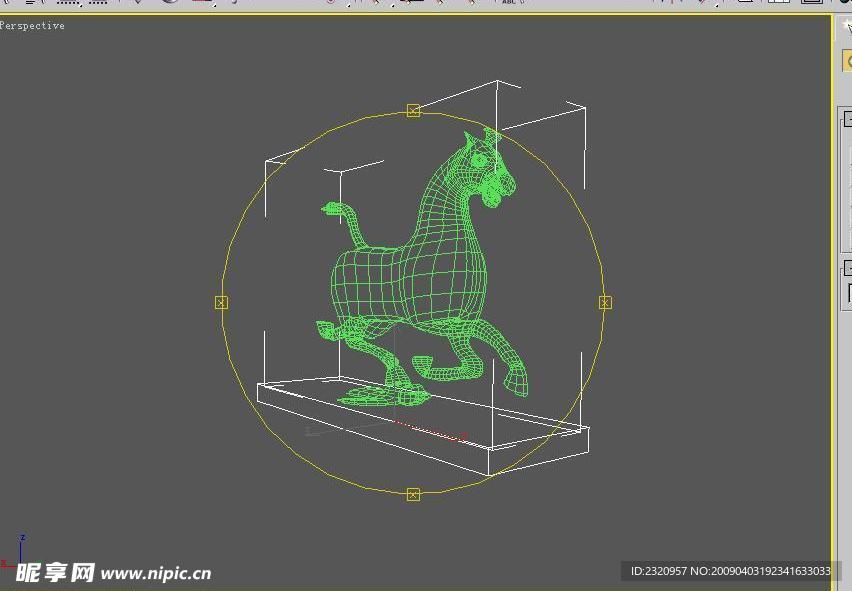Open the Perspective viewport label menu

[32, 26]
